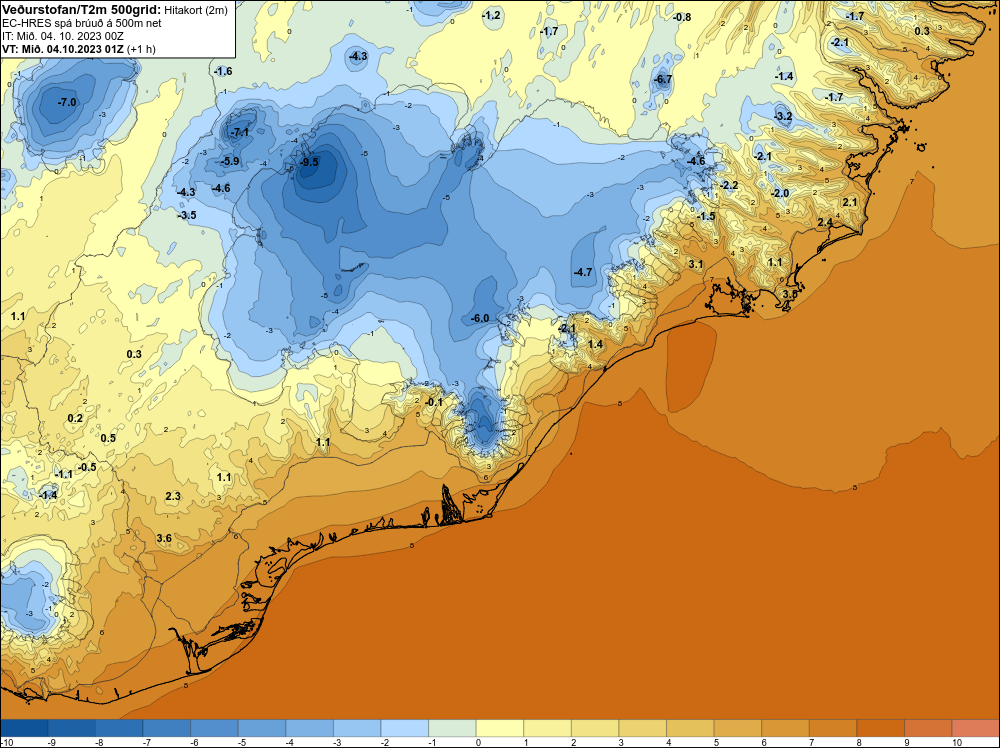
Task: Select legend swatch between -10 and -9
Action: (x=24, y=728)
